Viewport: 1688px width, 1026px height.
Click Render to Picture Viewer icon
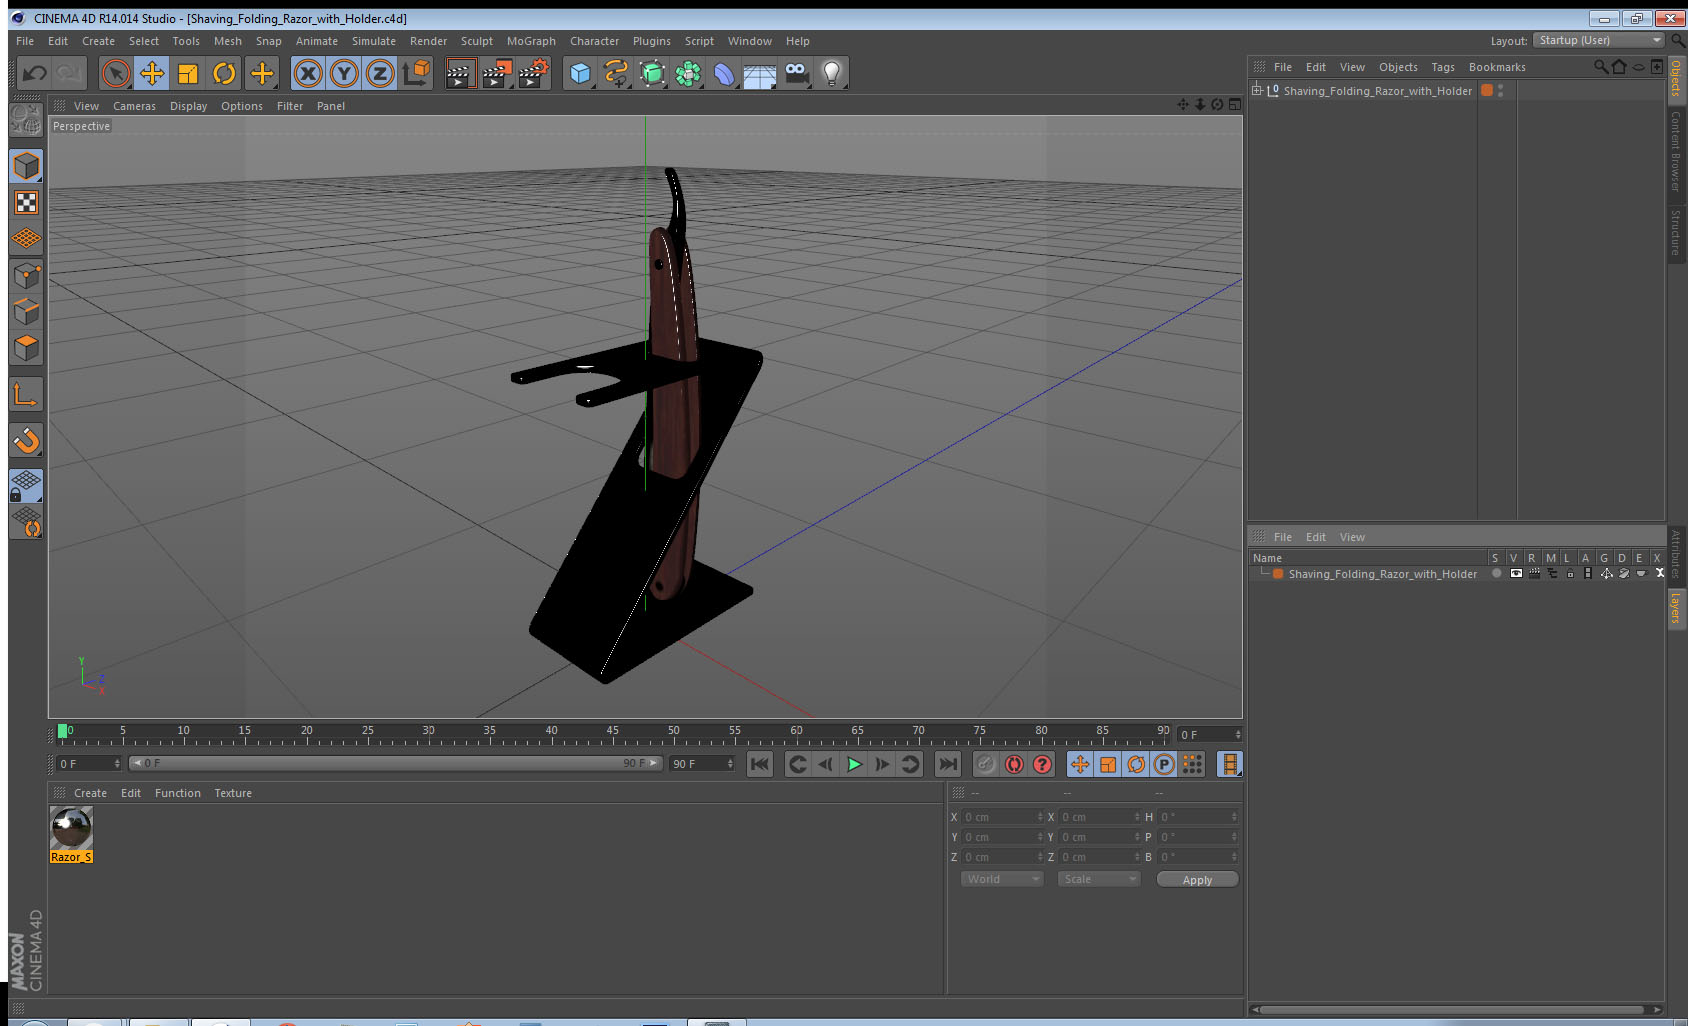(497, 73)
